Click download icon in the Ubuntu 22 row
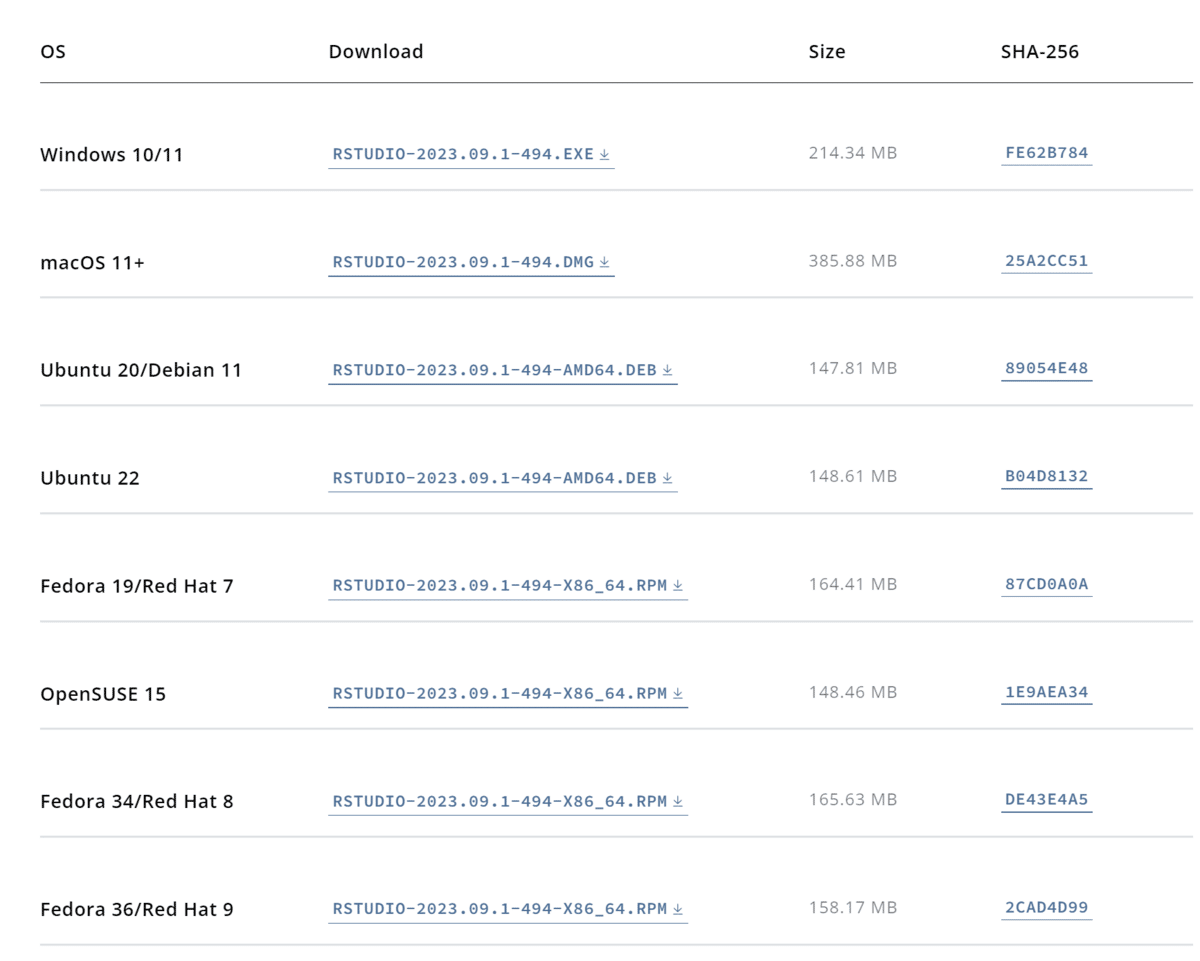The height and width of the screenshot is (961, 1200). tap(668, 479)
